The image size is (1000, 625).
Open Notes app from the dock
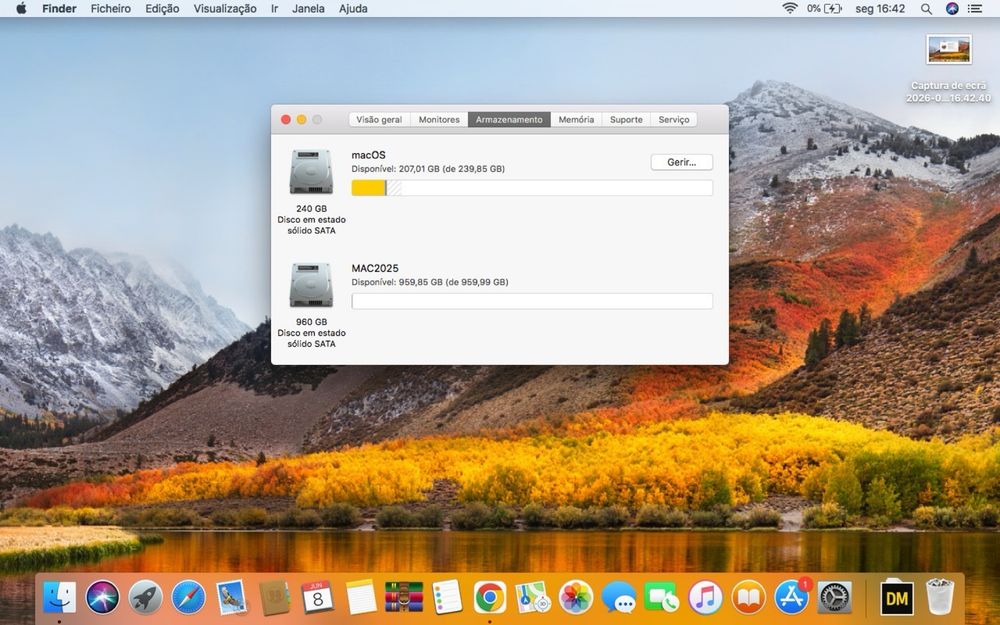pos(361,598)
